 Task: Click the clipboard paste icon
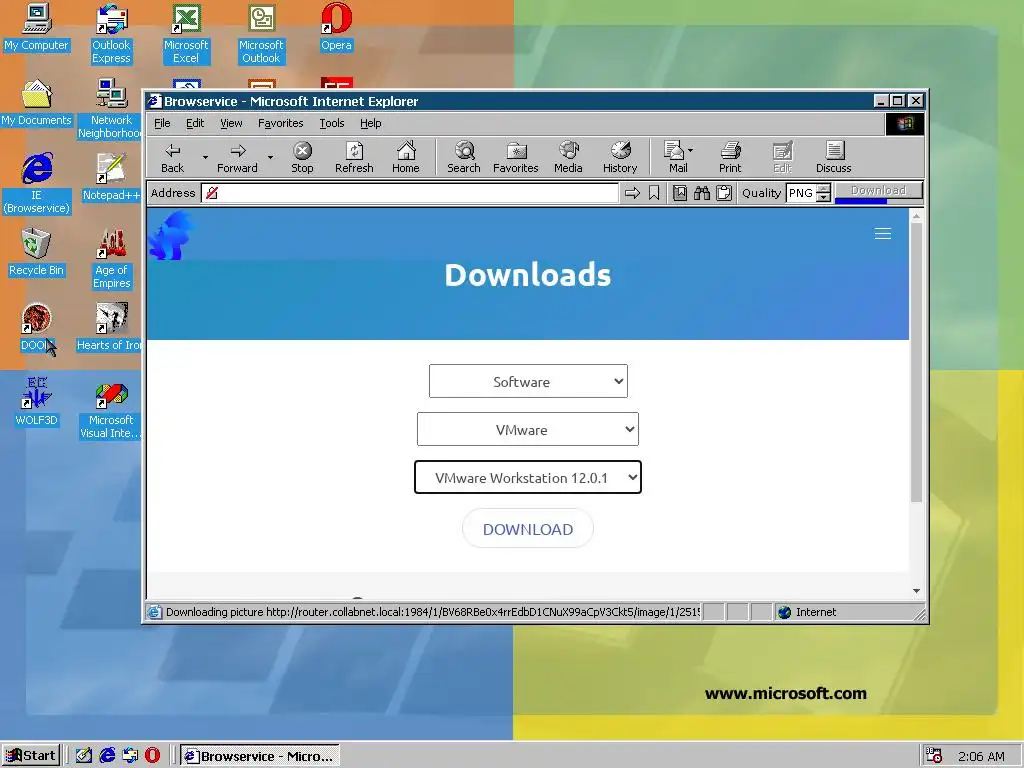(x=724, y=193)
